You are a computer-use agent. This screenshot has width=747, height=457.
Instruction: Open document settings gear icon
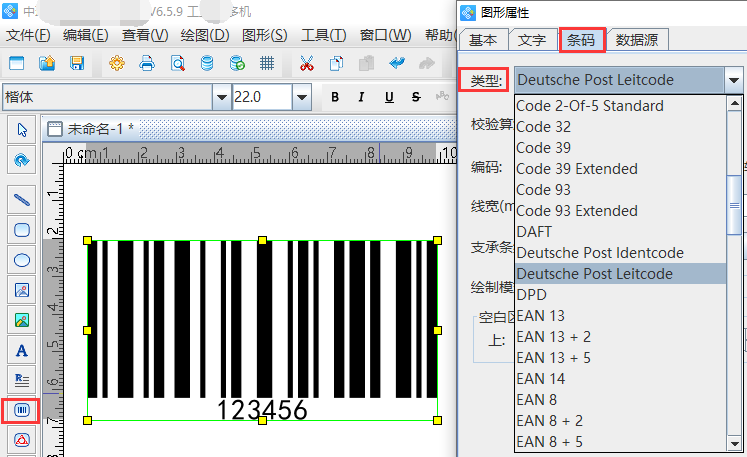(117, 63)
